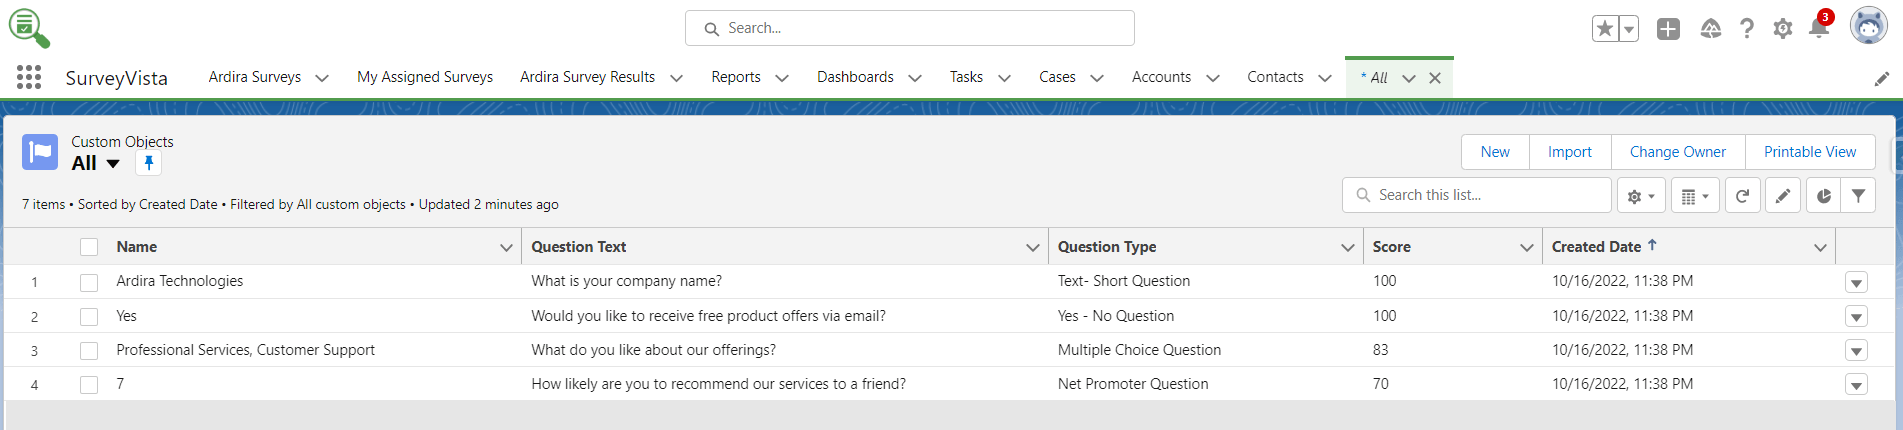
Task: Open row actions menu for Ardira Technologies
Action: point(1856,283)
